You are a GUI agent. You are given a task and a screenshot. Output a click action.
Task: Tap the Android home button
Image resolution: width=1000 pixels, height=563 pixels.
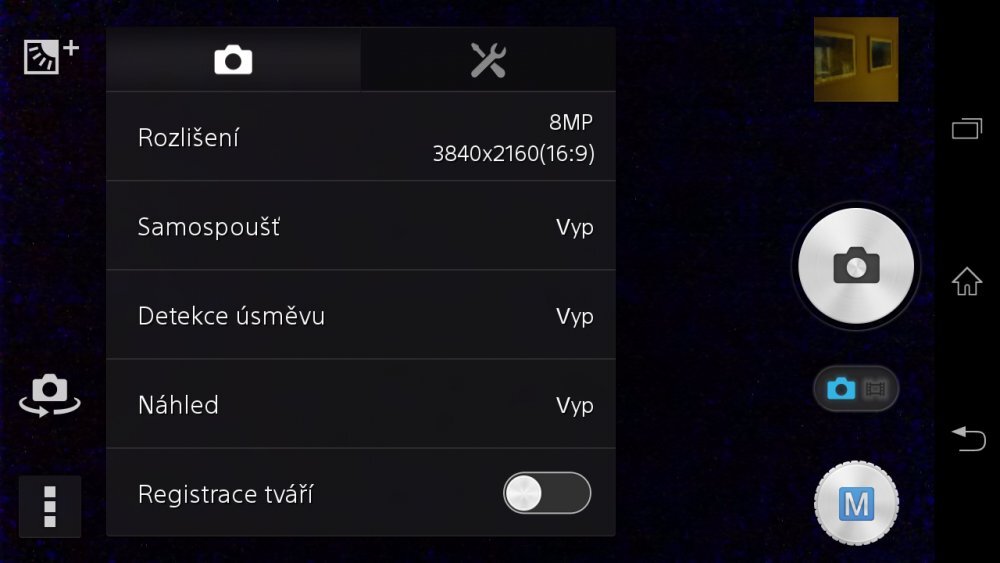tap(967, 281)
